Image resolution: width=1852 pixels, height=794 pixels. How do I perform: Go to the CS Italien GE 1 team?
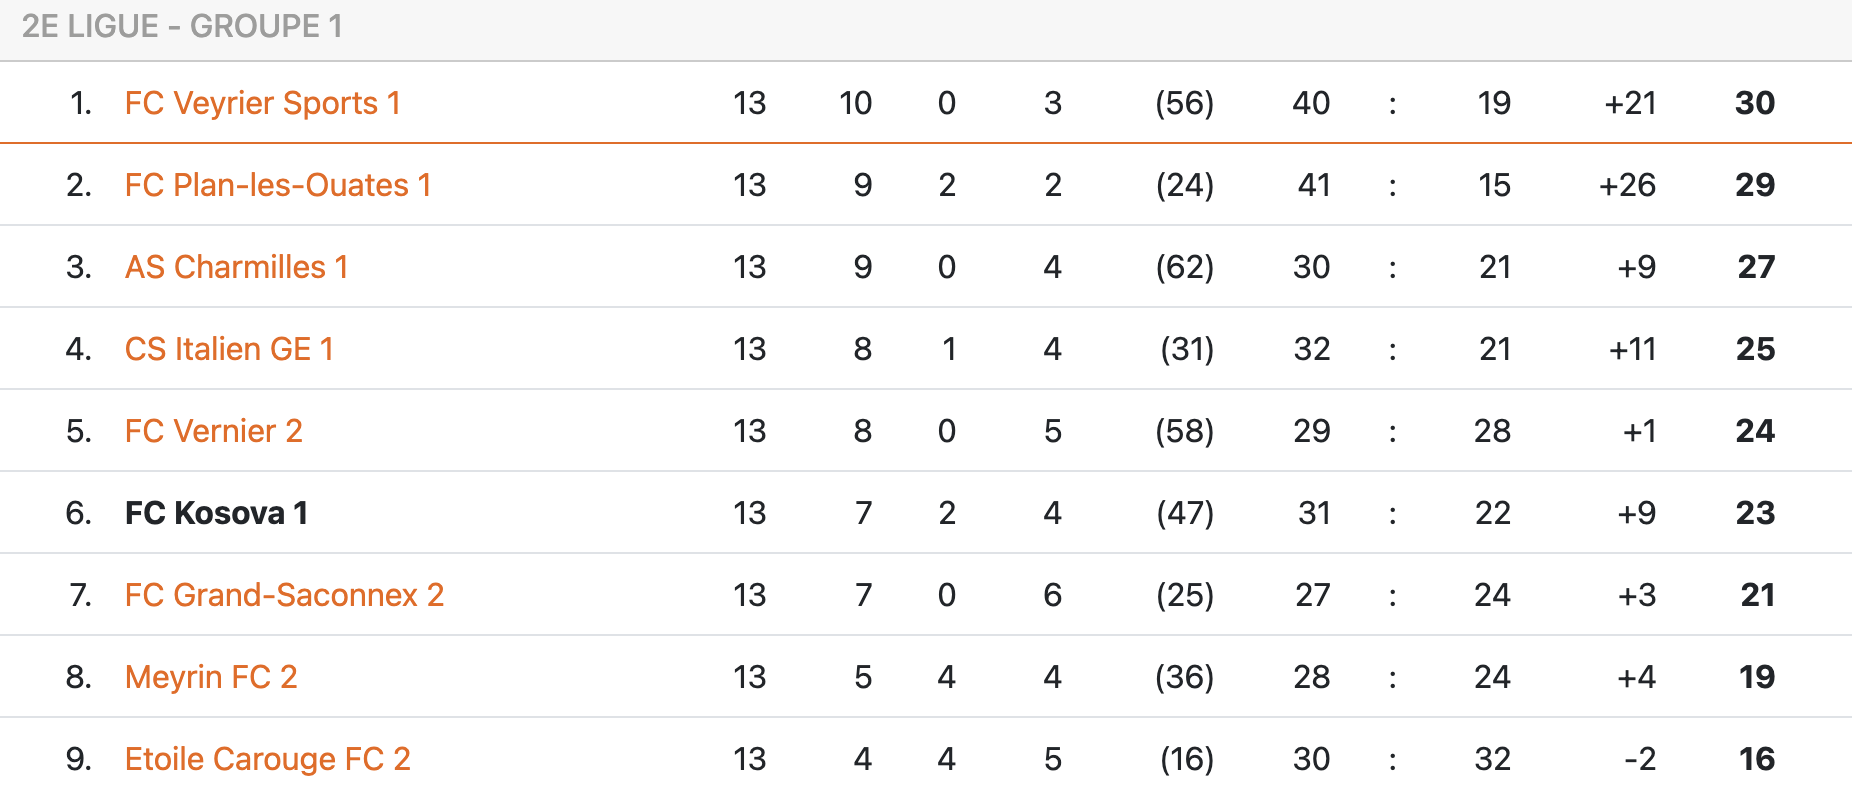coord(229,349)
